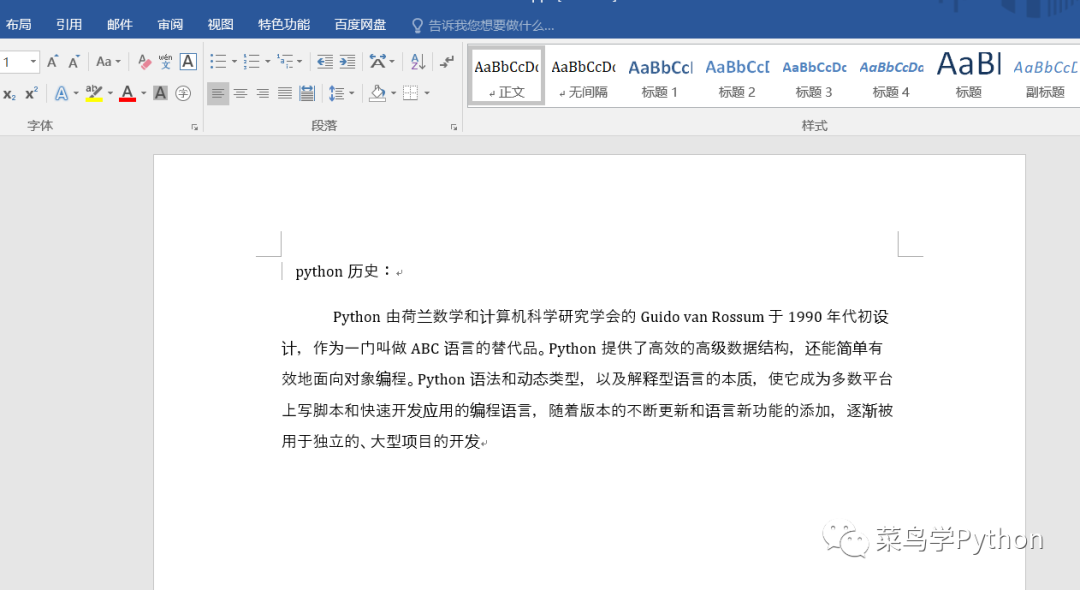The image size is (1080, 590).
Task: Click the red Font Color swatch
Action: (x=127, y=93)
